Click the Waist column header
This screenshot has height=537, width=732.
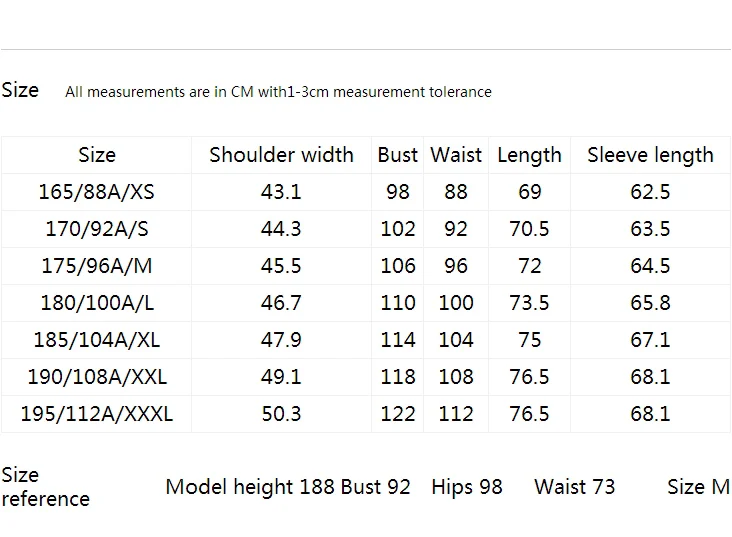click(x=456, y=155)
